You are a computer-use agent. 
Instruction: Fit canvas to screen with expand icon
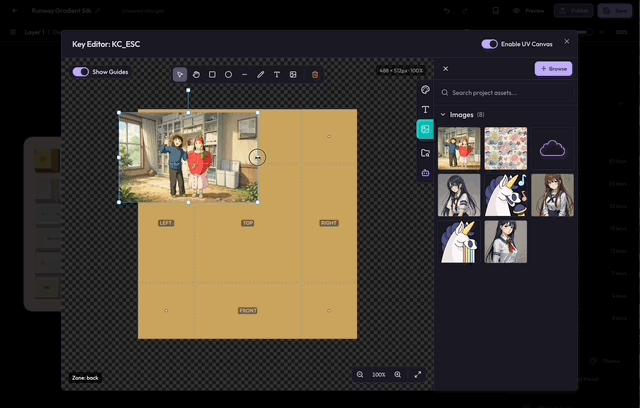(418, 375)
